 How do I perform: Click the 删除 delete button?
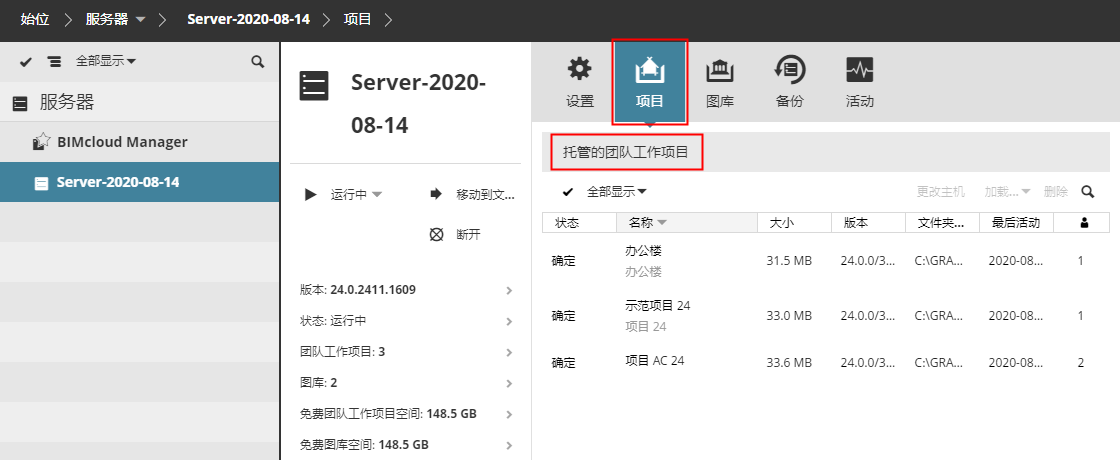1056,191
